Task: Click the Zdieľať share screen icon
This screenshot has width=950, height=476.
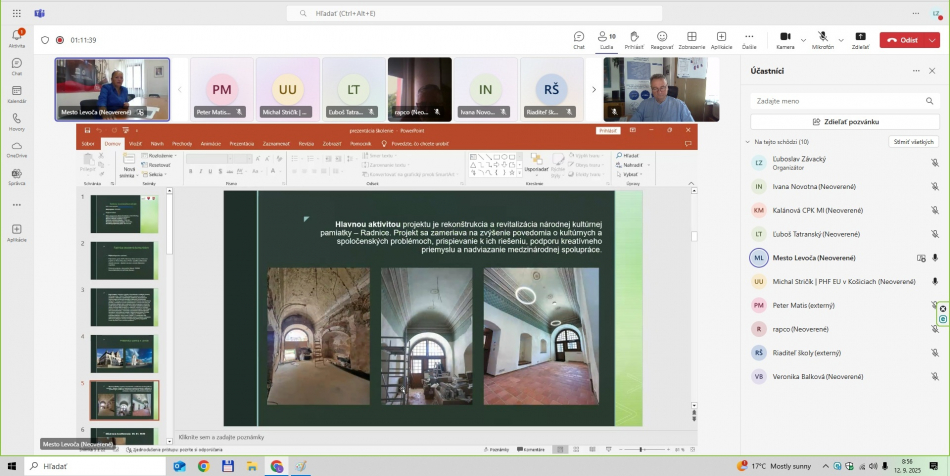Action: click(x=860, y=39)
